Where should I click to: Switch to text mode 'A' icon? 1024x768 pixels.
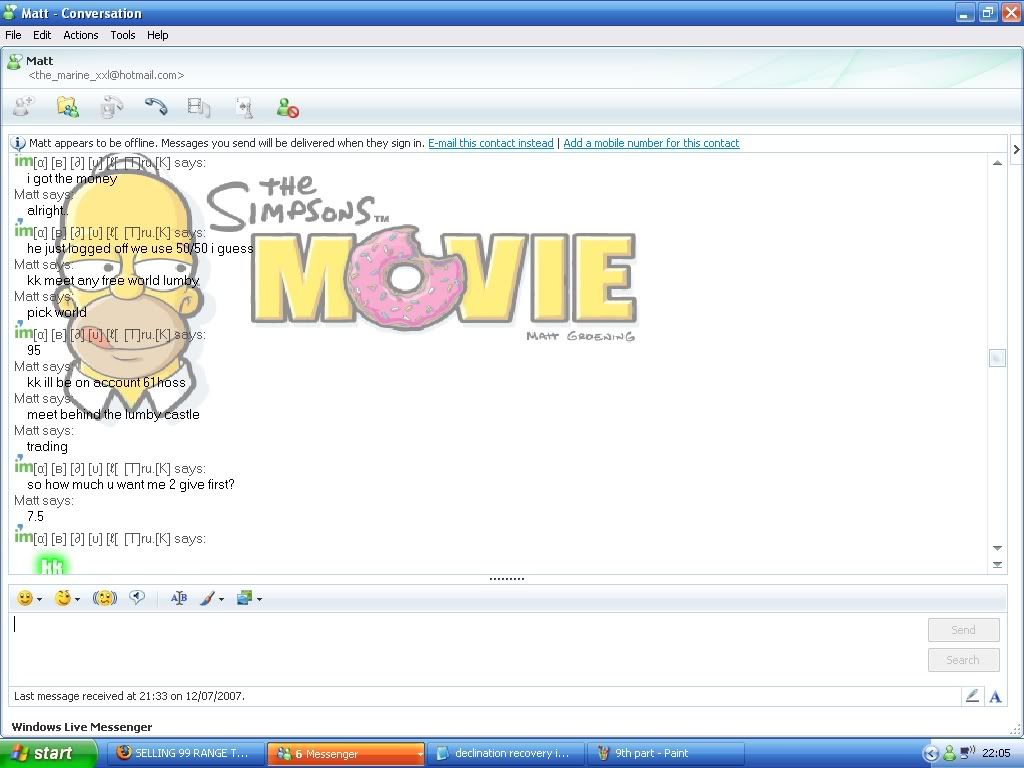(995, 696)
